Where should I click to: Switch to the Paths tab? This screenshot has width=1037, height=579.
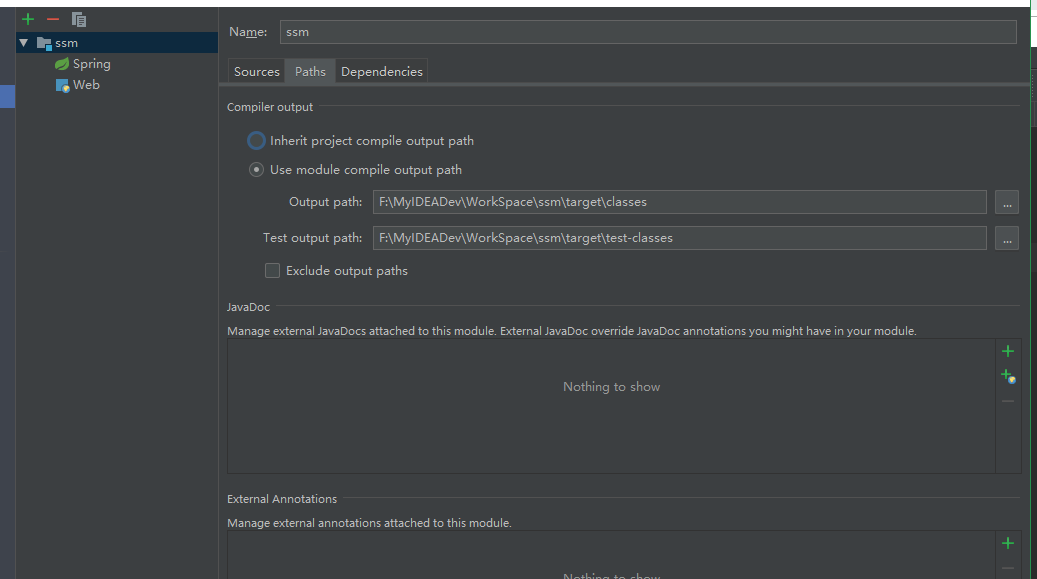(x=310, y=72)
